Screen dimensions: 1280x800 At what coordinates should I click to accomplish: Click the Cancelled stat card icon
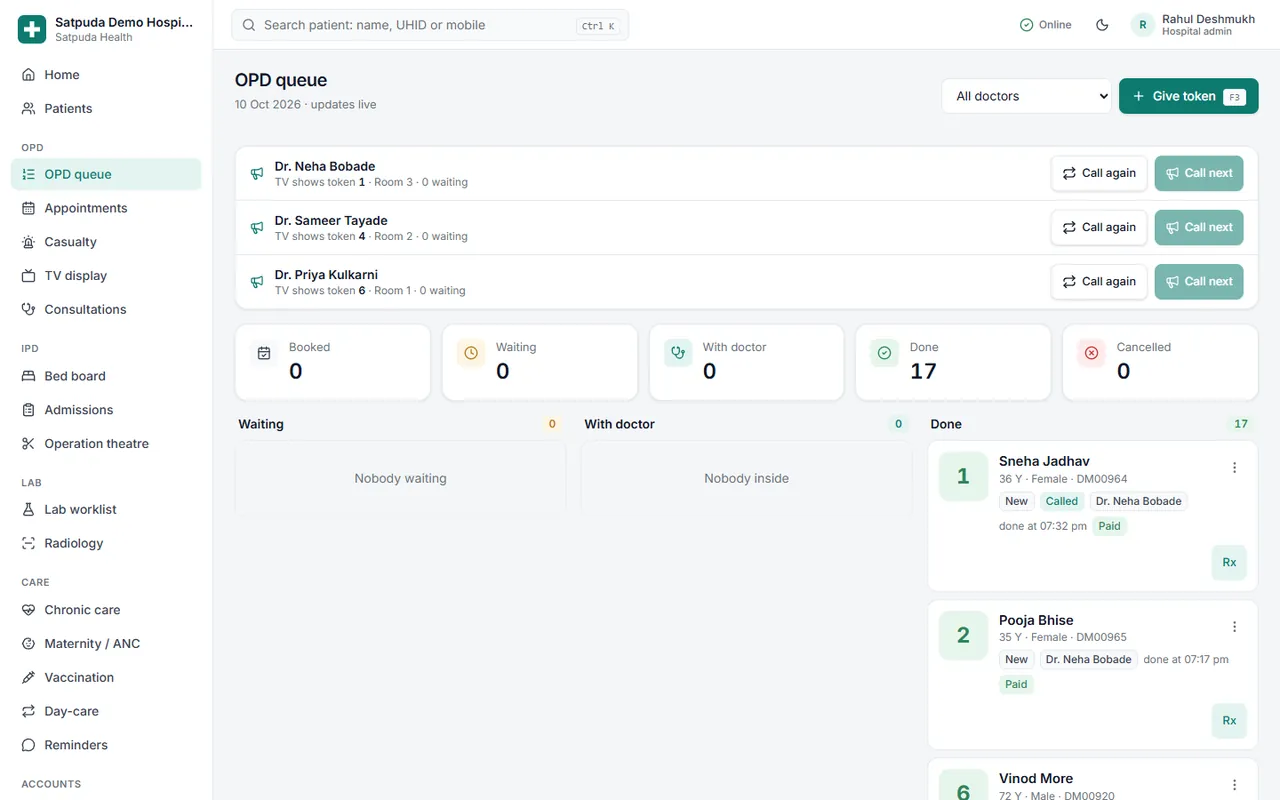click(1091, 353)
